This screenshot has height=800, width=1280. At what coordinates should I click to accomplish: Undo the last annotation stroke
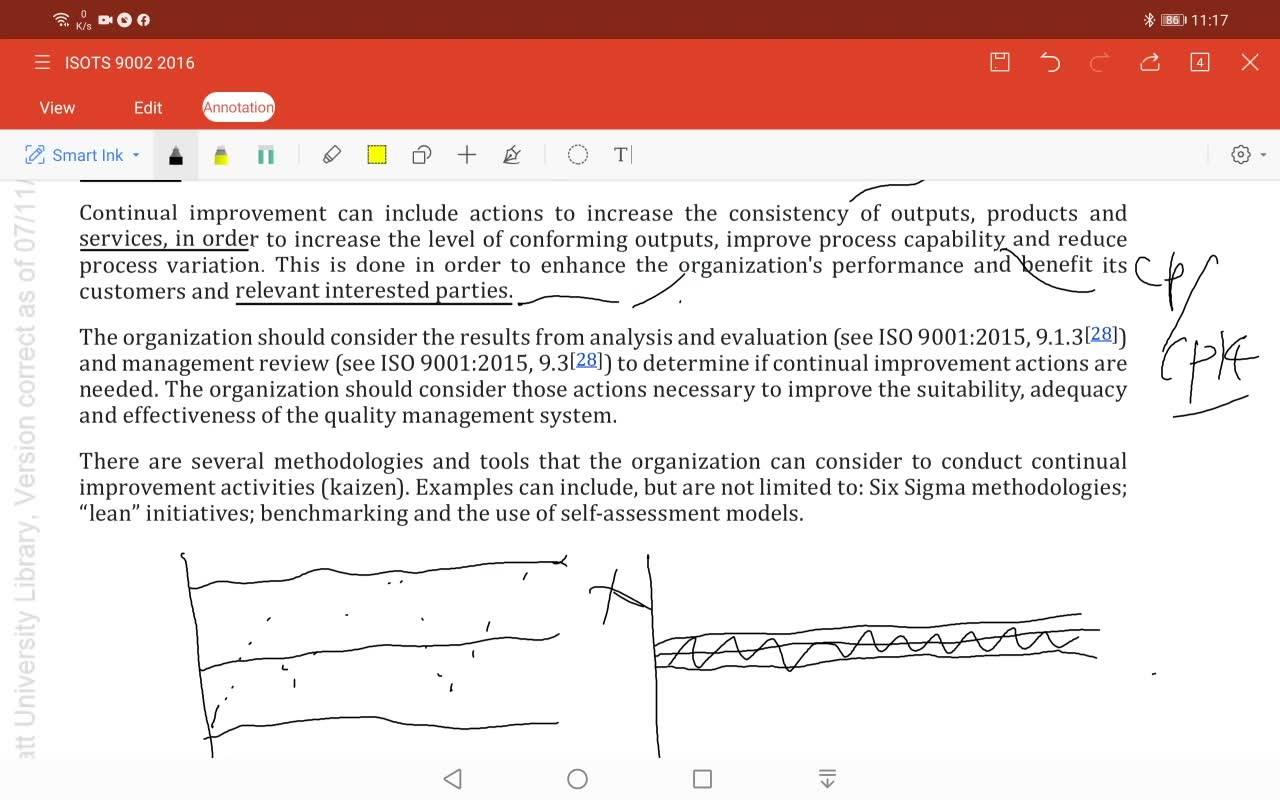[1049, 62]
